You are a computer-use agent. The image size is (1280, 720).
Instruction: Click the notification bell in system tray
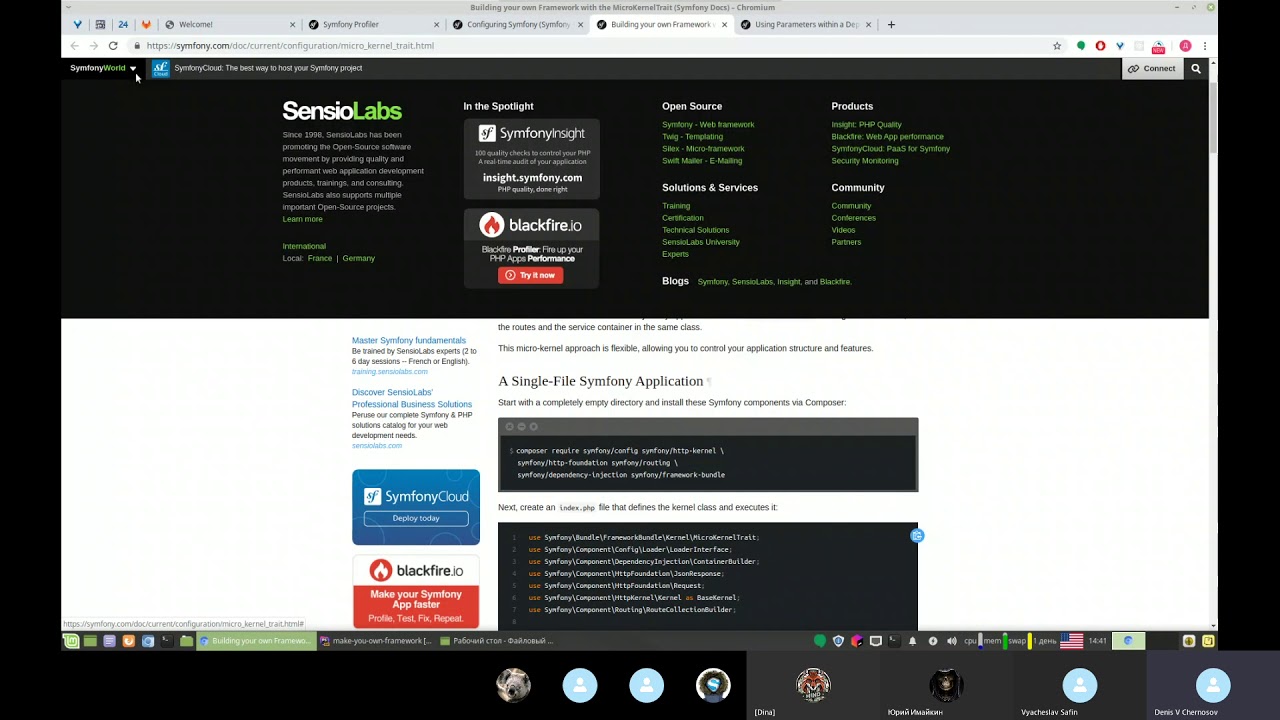pyautogui.click(x=912, y=641)
